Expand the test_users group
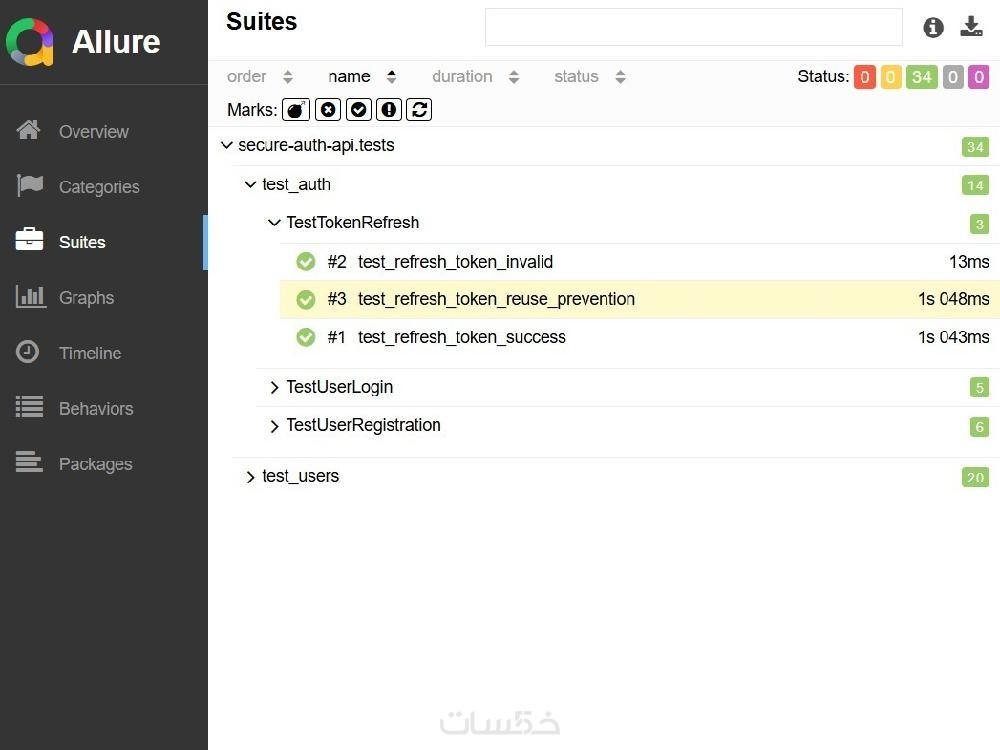 coord(250,477)
